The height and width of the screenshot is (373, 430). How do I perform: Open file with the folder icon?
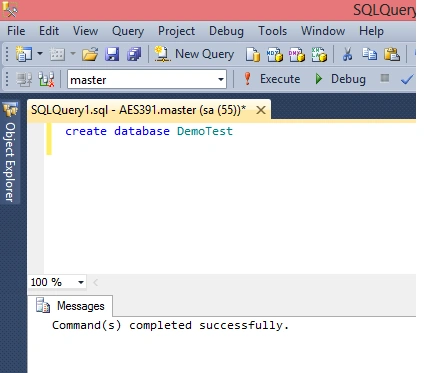90,54
